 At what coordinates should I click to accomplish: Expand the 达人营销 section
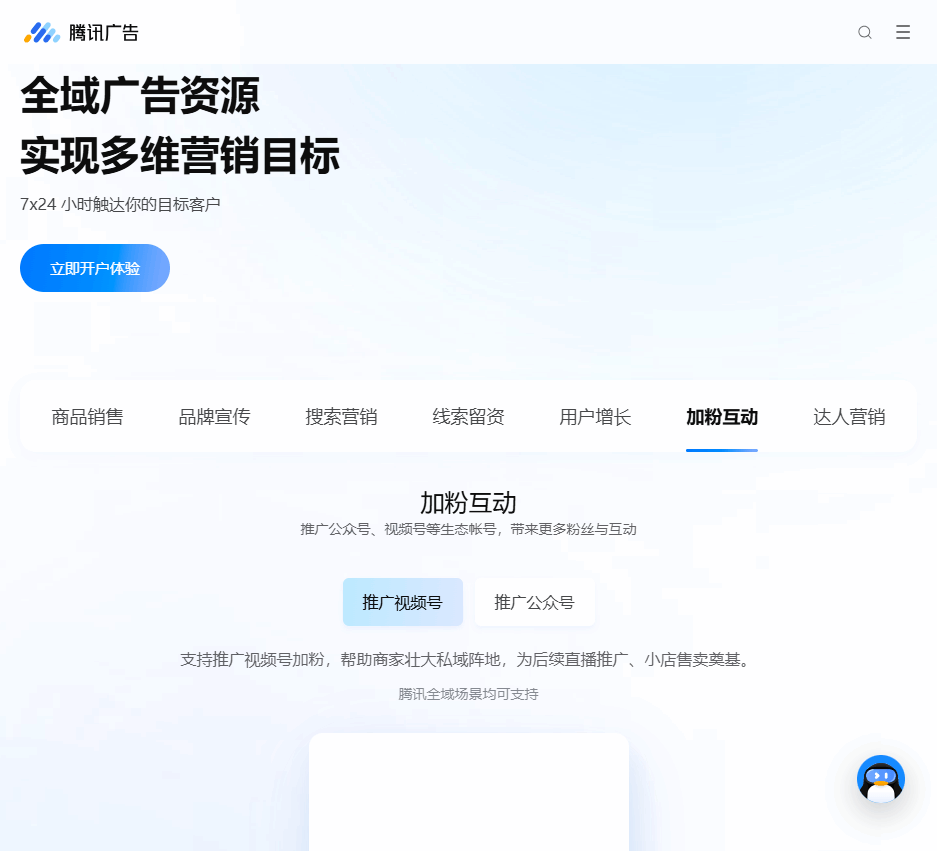pos(848,417)
